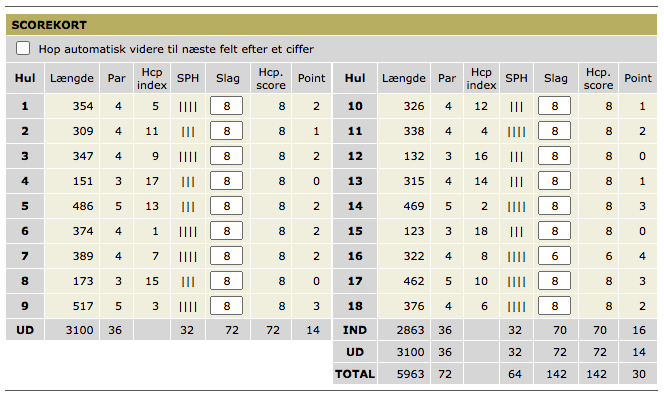Click hole 1 length 354

(x=83, y=106)
